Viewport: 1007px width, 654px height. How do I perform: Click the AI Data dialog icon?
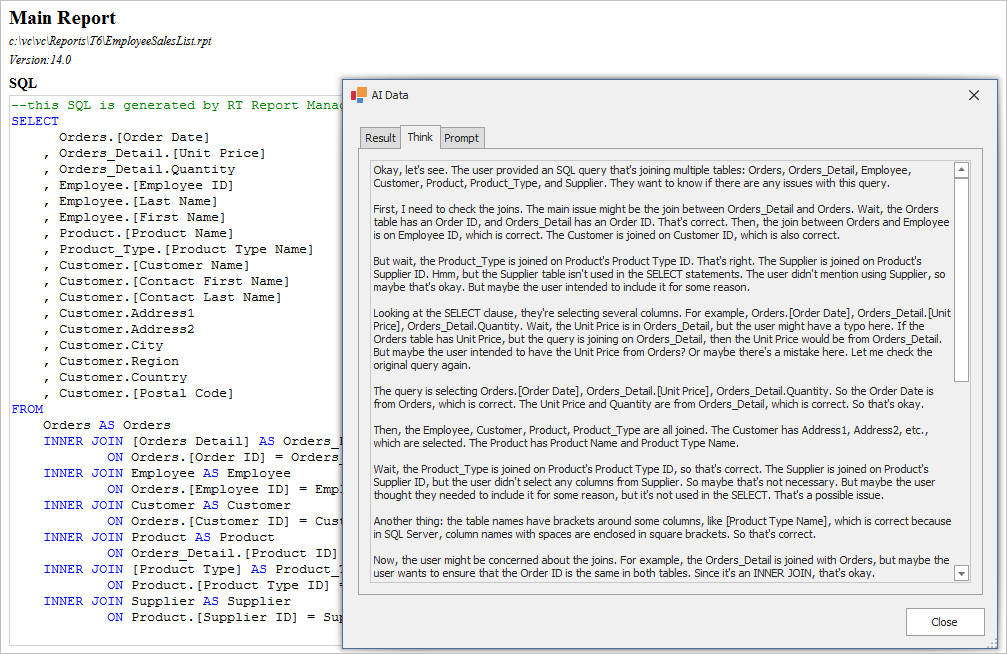pos(359,95)
